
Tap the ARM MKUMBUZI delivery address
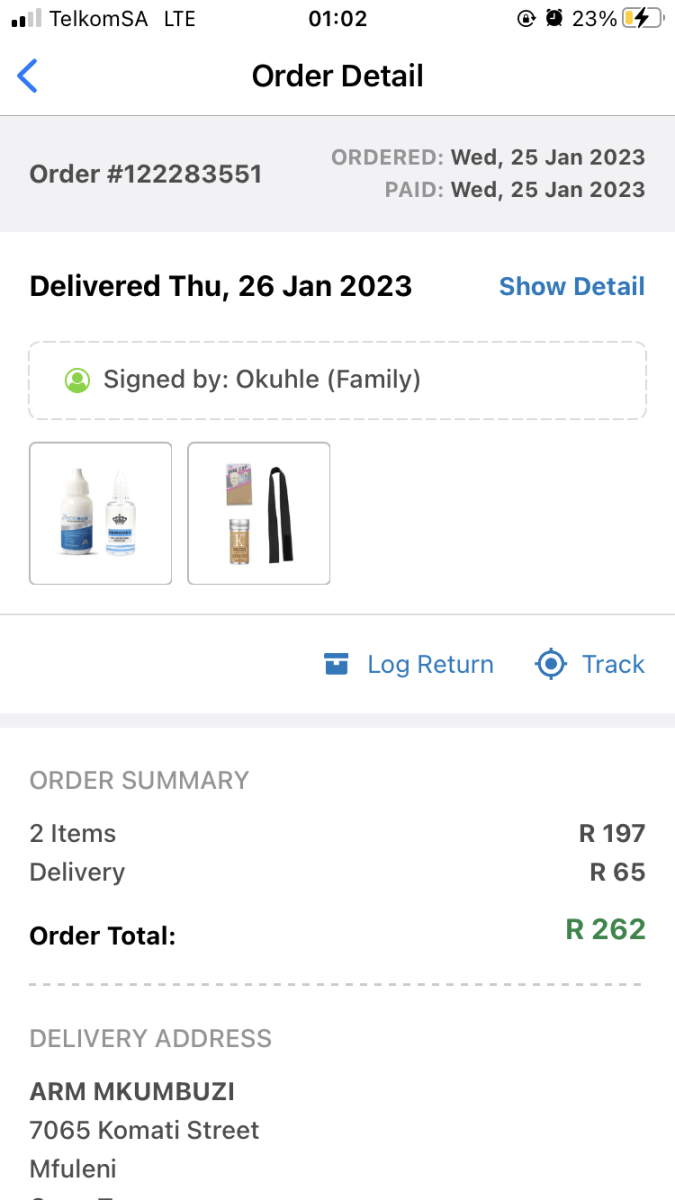click(x=131, y=1091)
